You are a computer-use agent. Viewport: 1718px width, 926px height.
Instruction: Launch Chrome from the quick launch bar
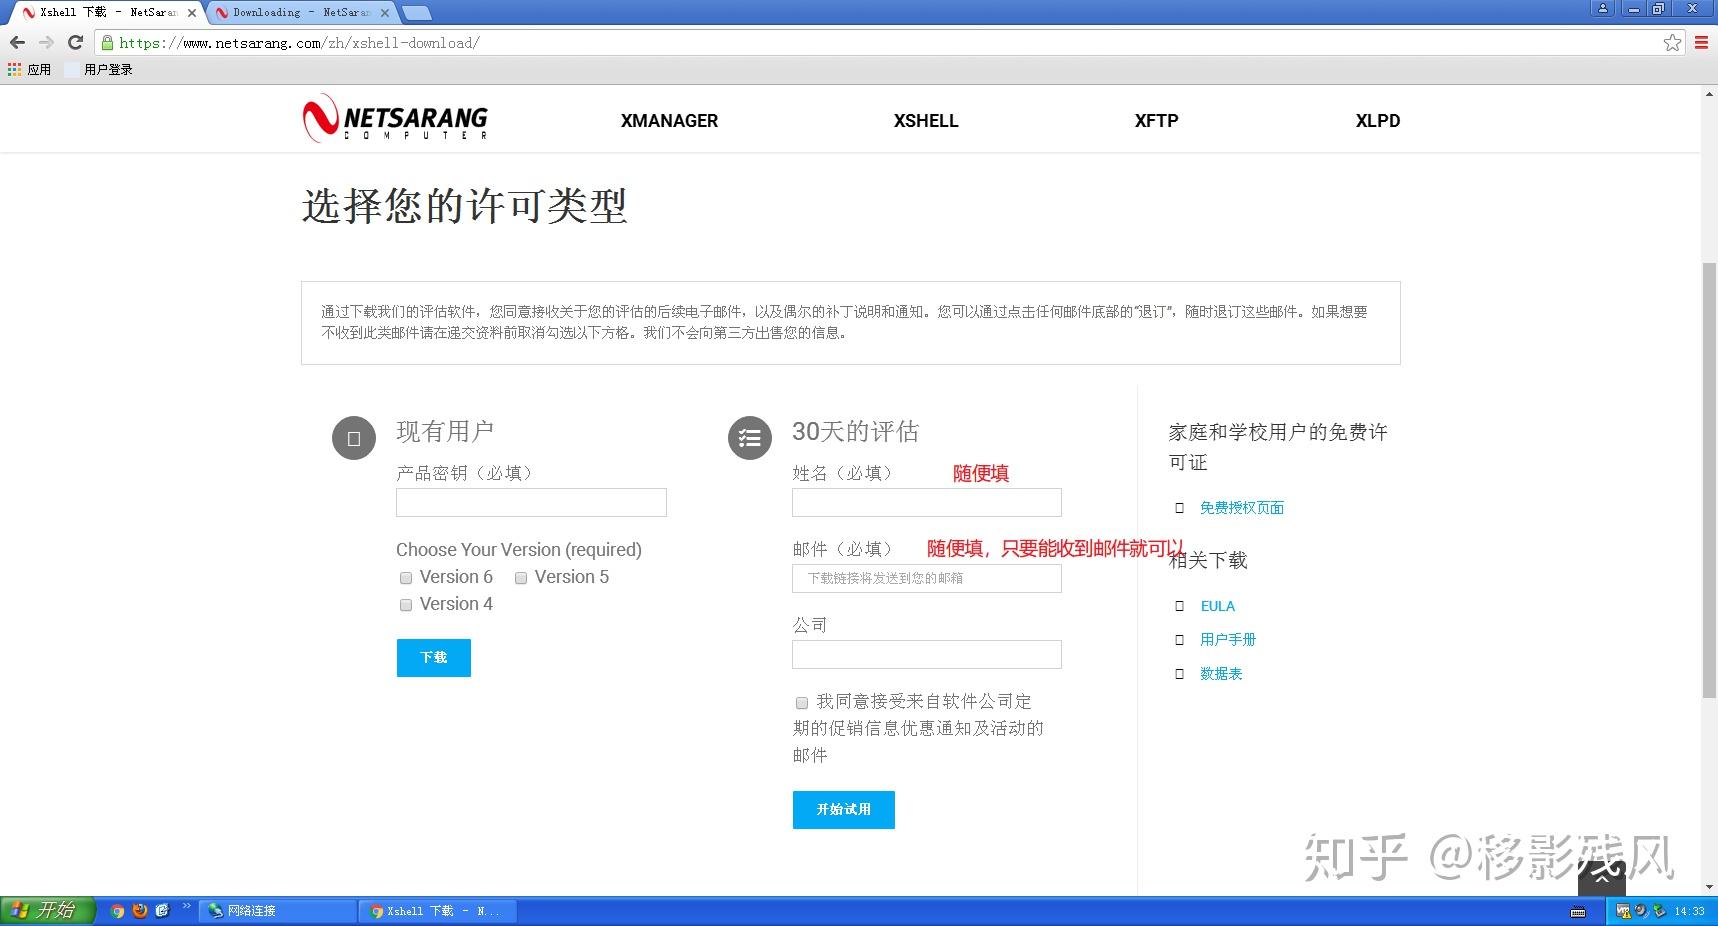(x=117, y=911)
